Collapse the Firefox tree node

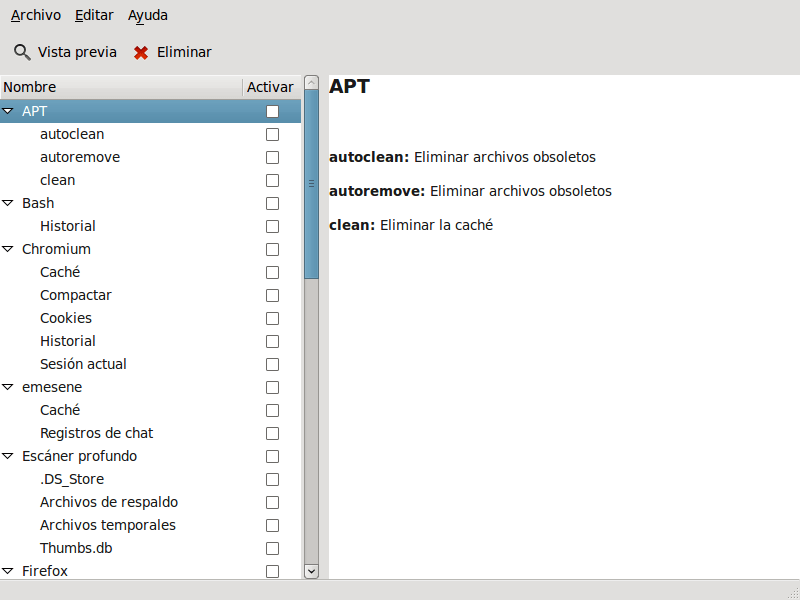[8, 571]
